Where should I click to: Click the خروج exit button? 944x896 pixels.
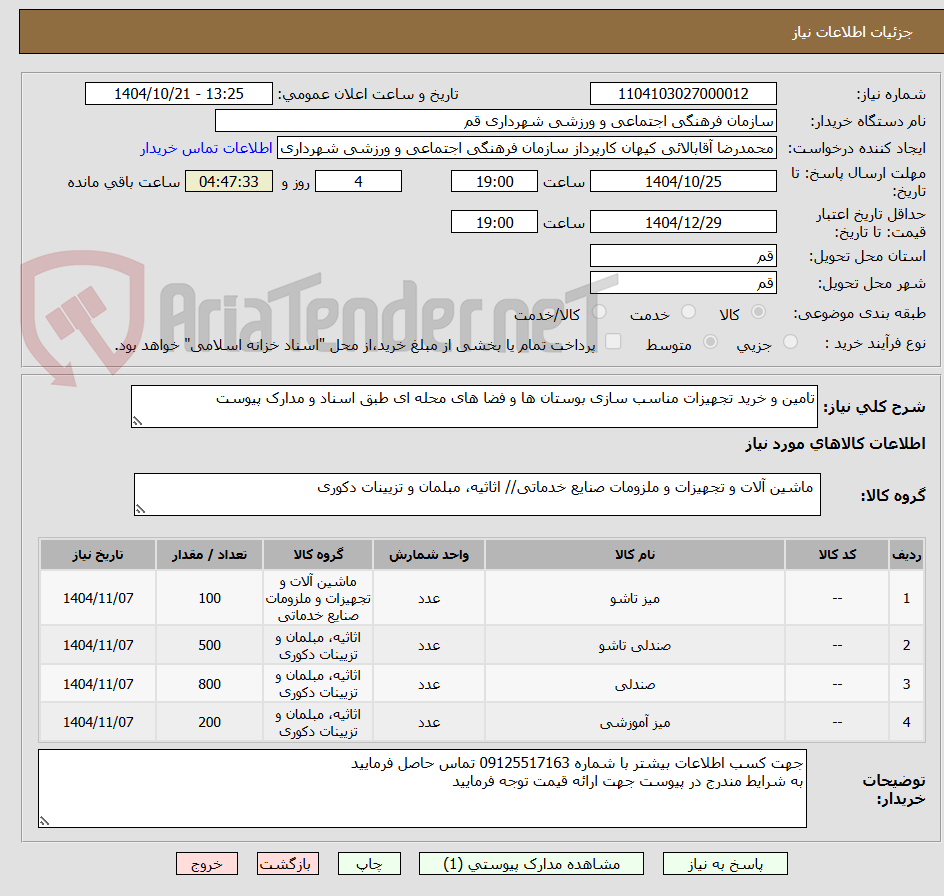(207, 863)
